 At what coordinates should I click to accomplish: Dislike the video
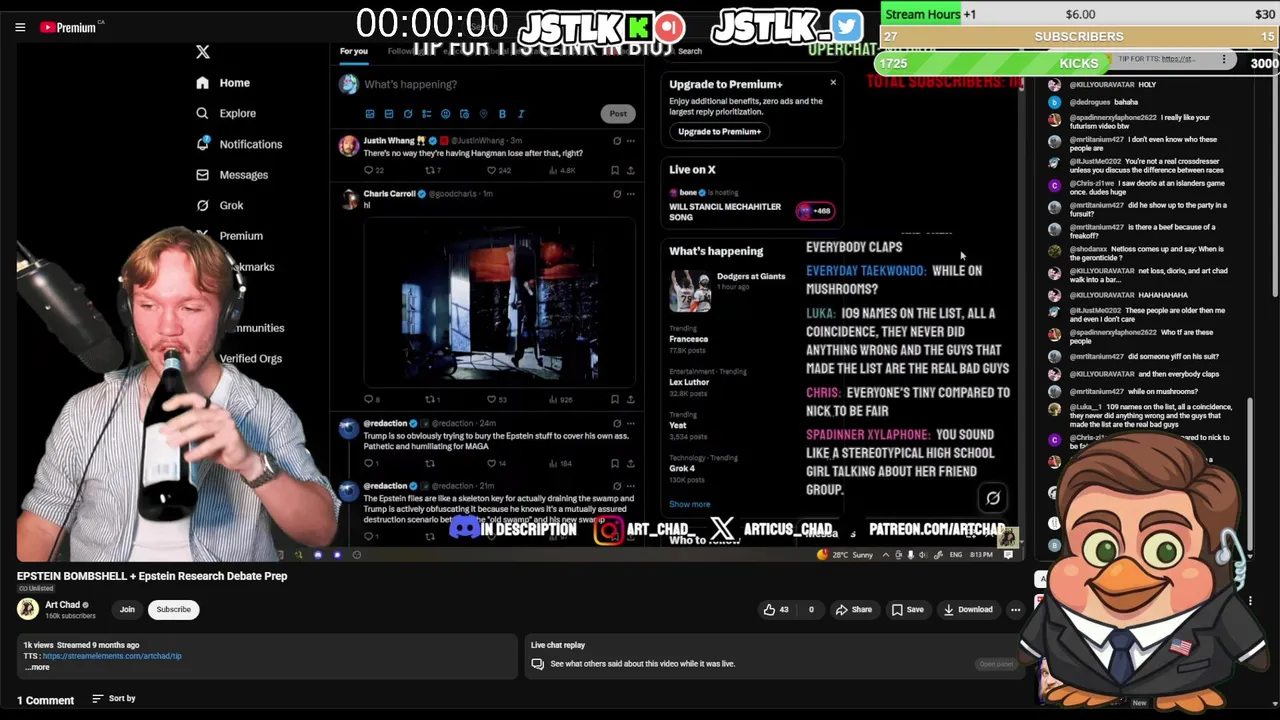point(811,610)
